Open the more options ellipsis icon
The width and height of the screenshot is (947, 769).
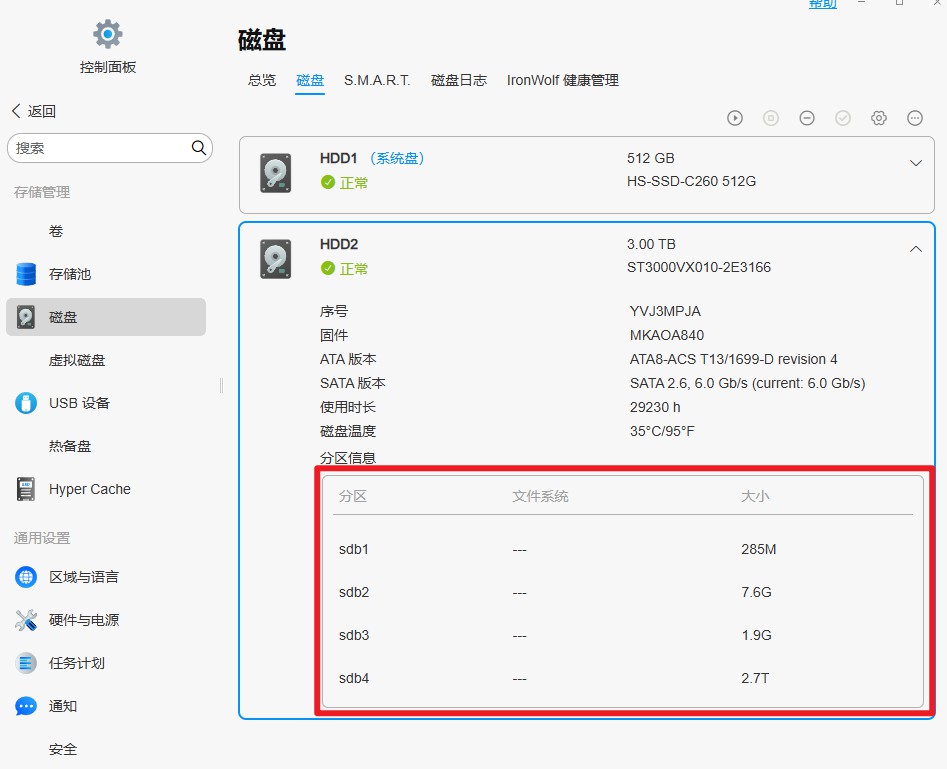tap(915, 118)
